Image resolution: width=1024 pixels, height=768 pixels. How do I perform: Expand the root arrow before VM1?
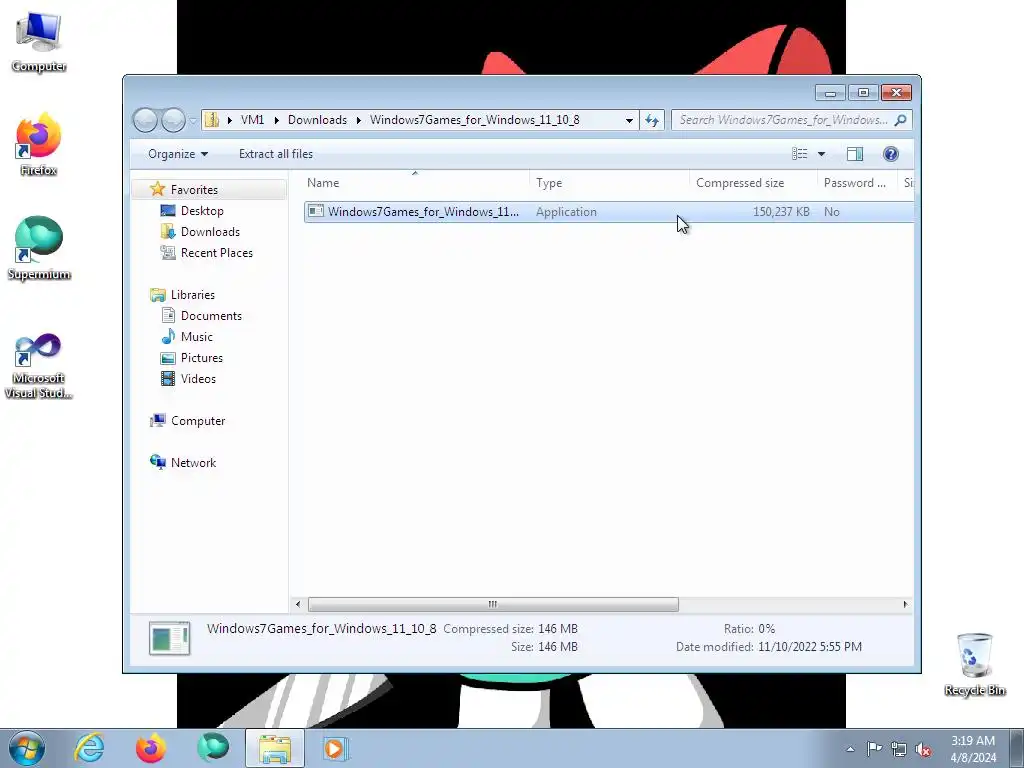(x=229, y=120)
